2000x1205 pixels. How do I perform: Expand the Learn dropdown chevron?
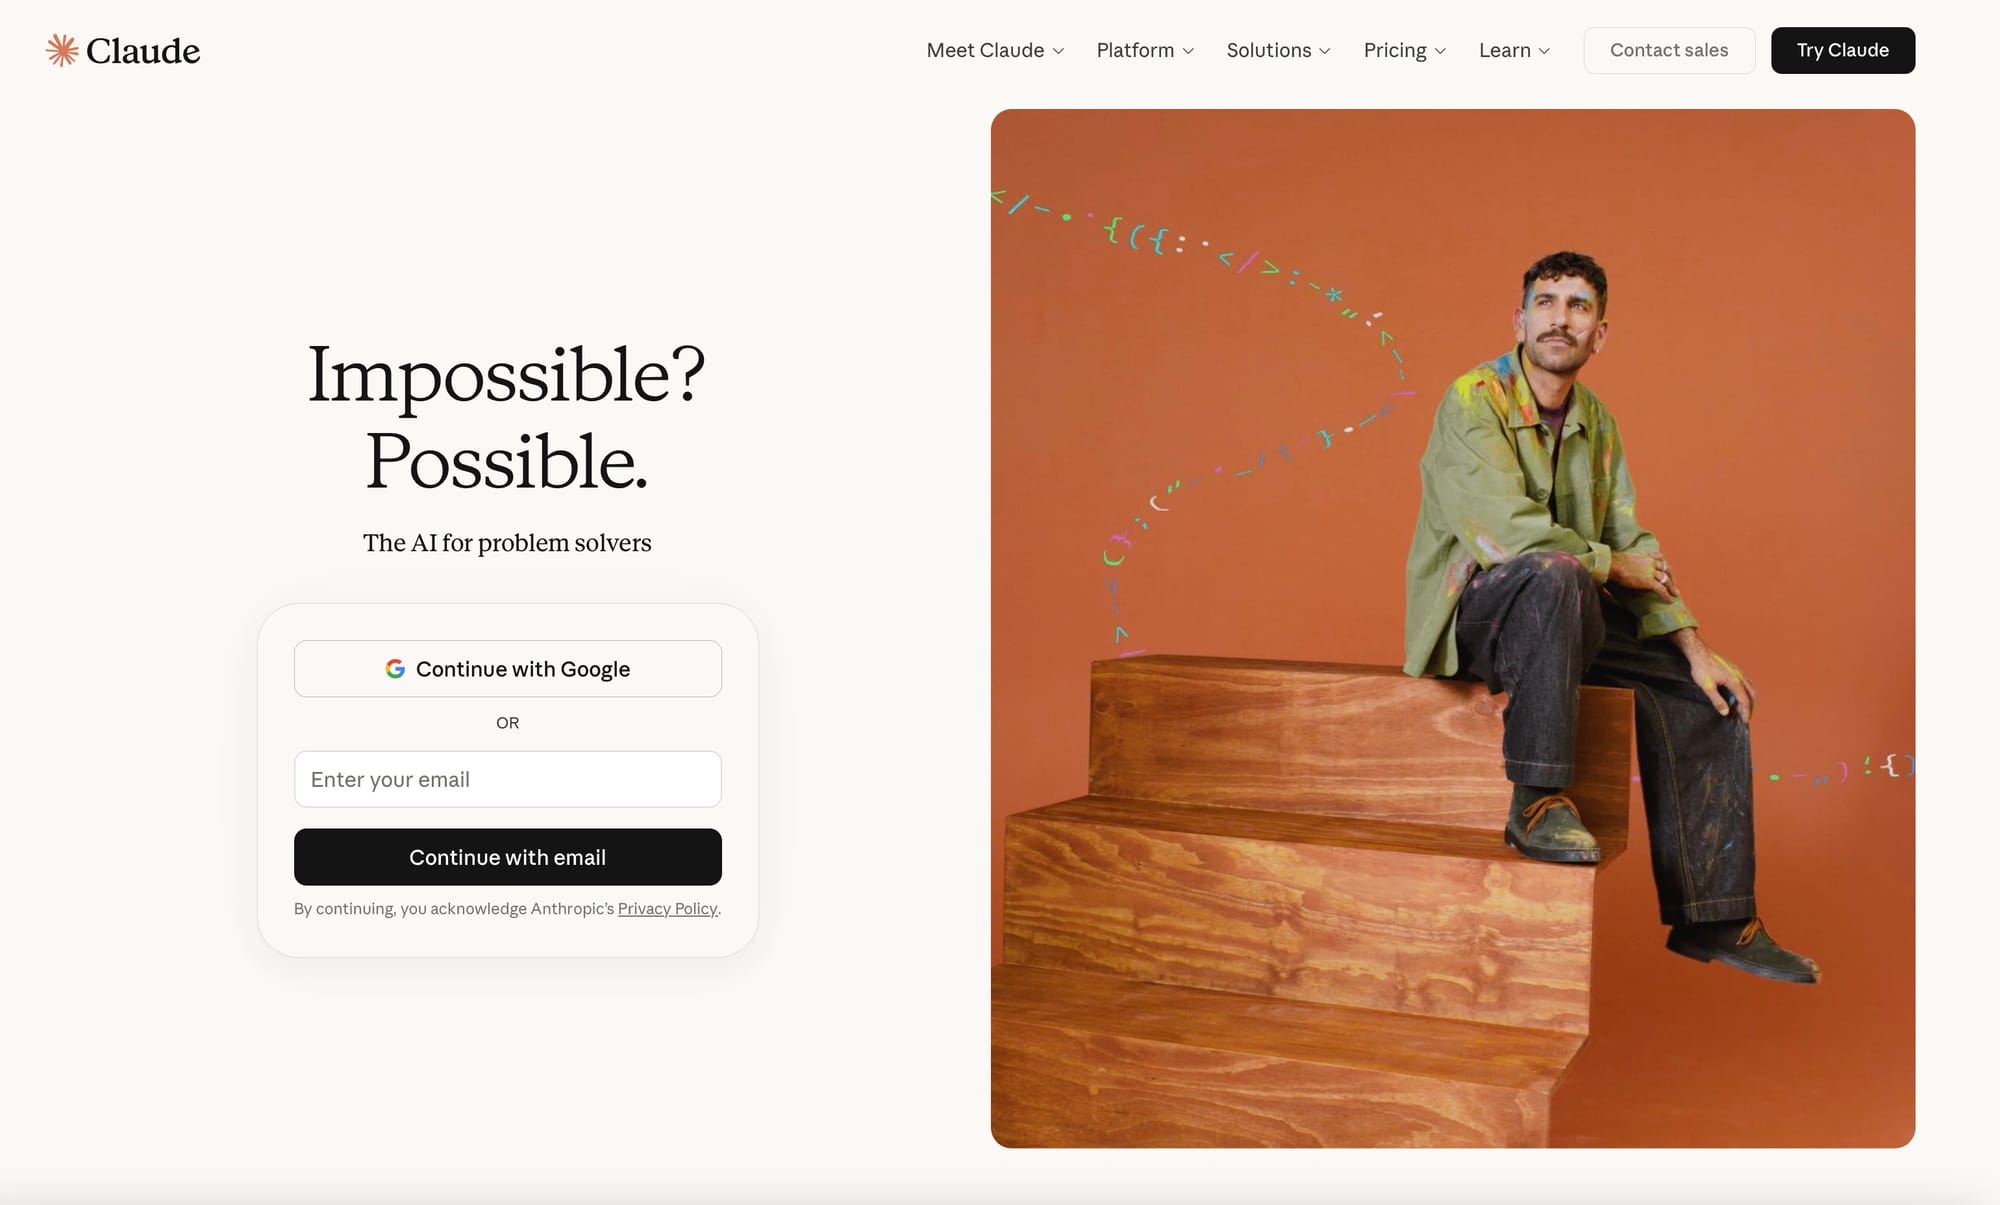point(1544,51)
